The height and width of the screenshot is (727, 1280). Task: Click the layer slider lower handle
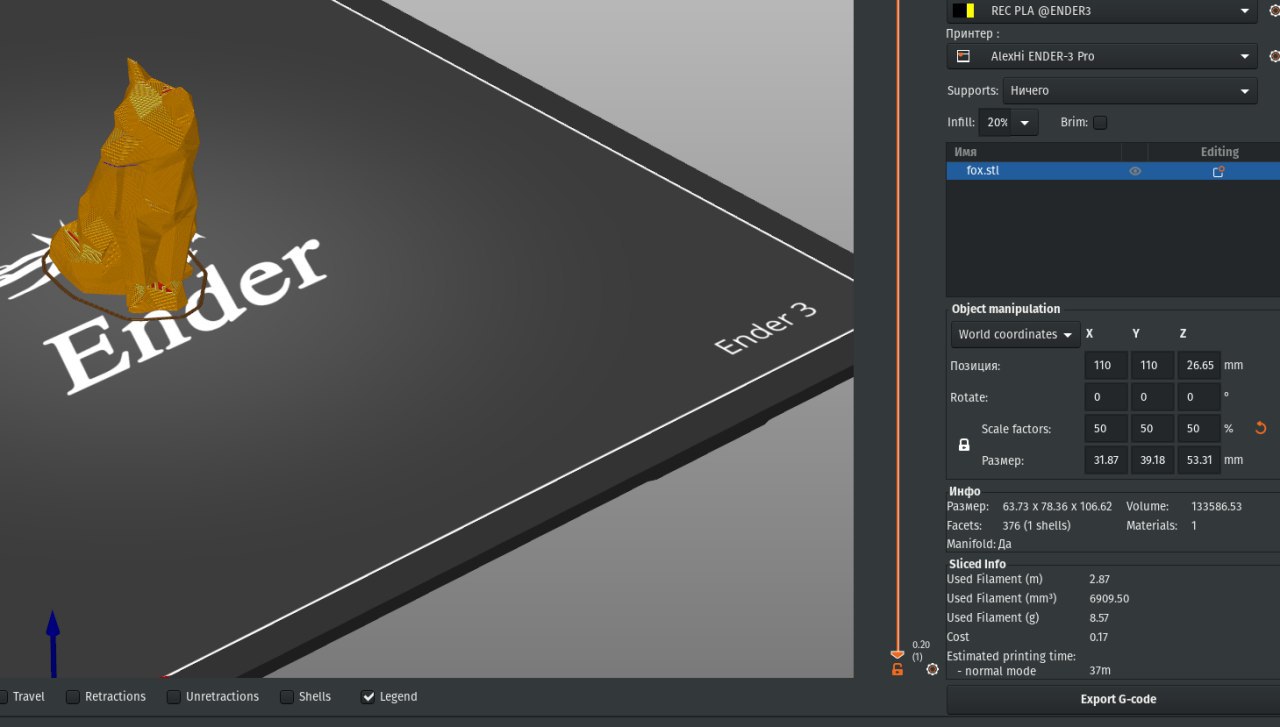click(897, 653)
